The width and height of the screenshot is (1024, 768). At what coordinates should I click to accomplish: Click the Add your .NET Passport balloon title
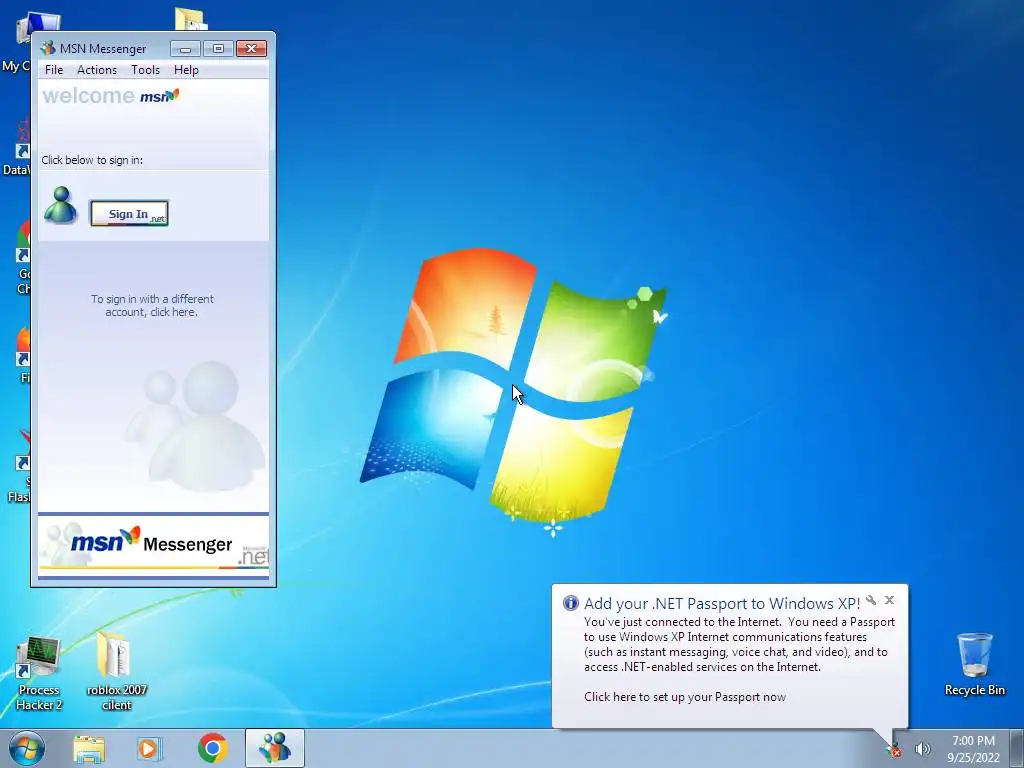point(722,603)
